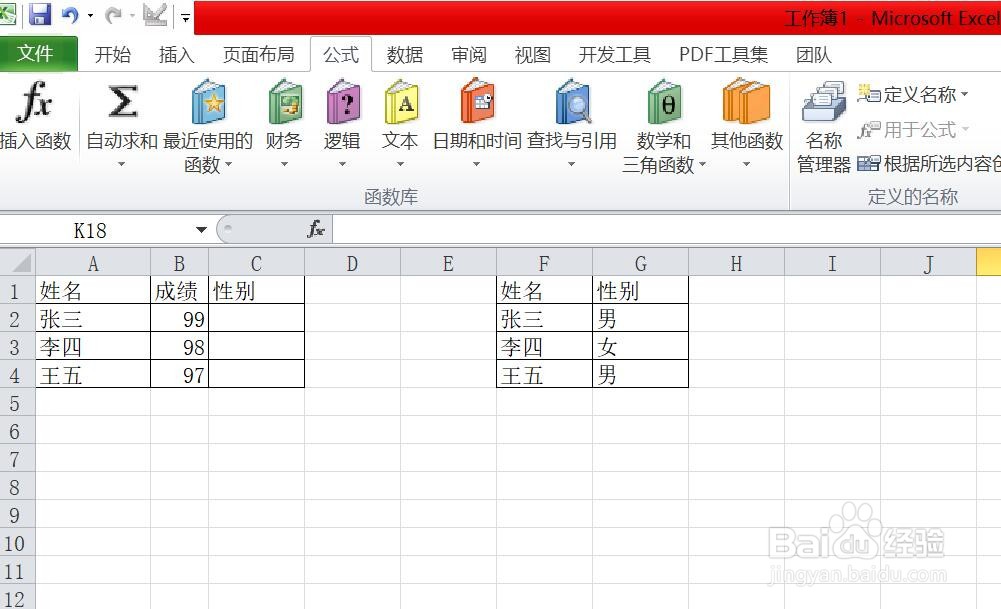Screen dimensions: 1001x609
Task: Open the Name Manager (名称管理器)
Action: tap(824, 126)
